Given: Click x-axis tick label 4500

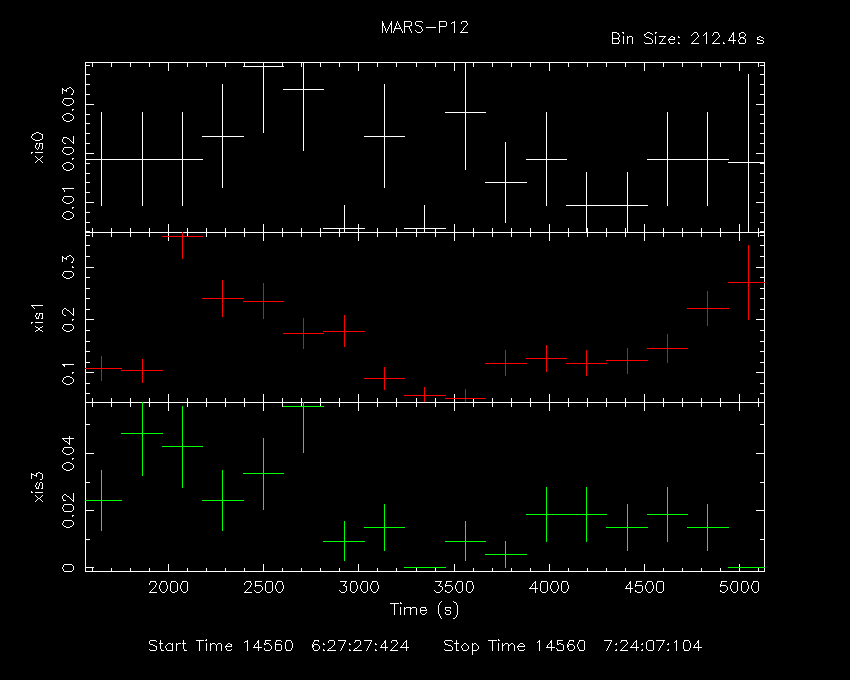Looking at the screenshot, I should pyautogui.click(x=645, y=587).
